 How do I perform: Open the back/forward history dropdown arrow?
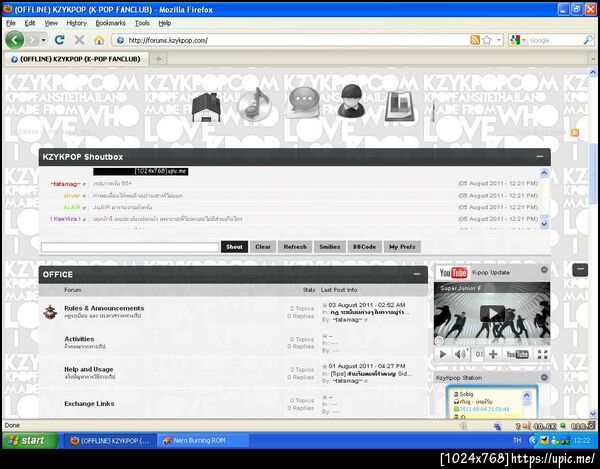pyautogui.click(x=44, y=40)
